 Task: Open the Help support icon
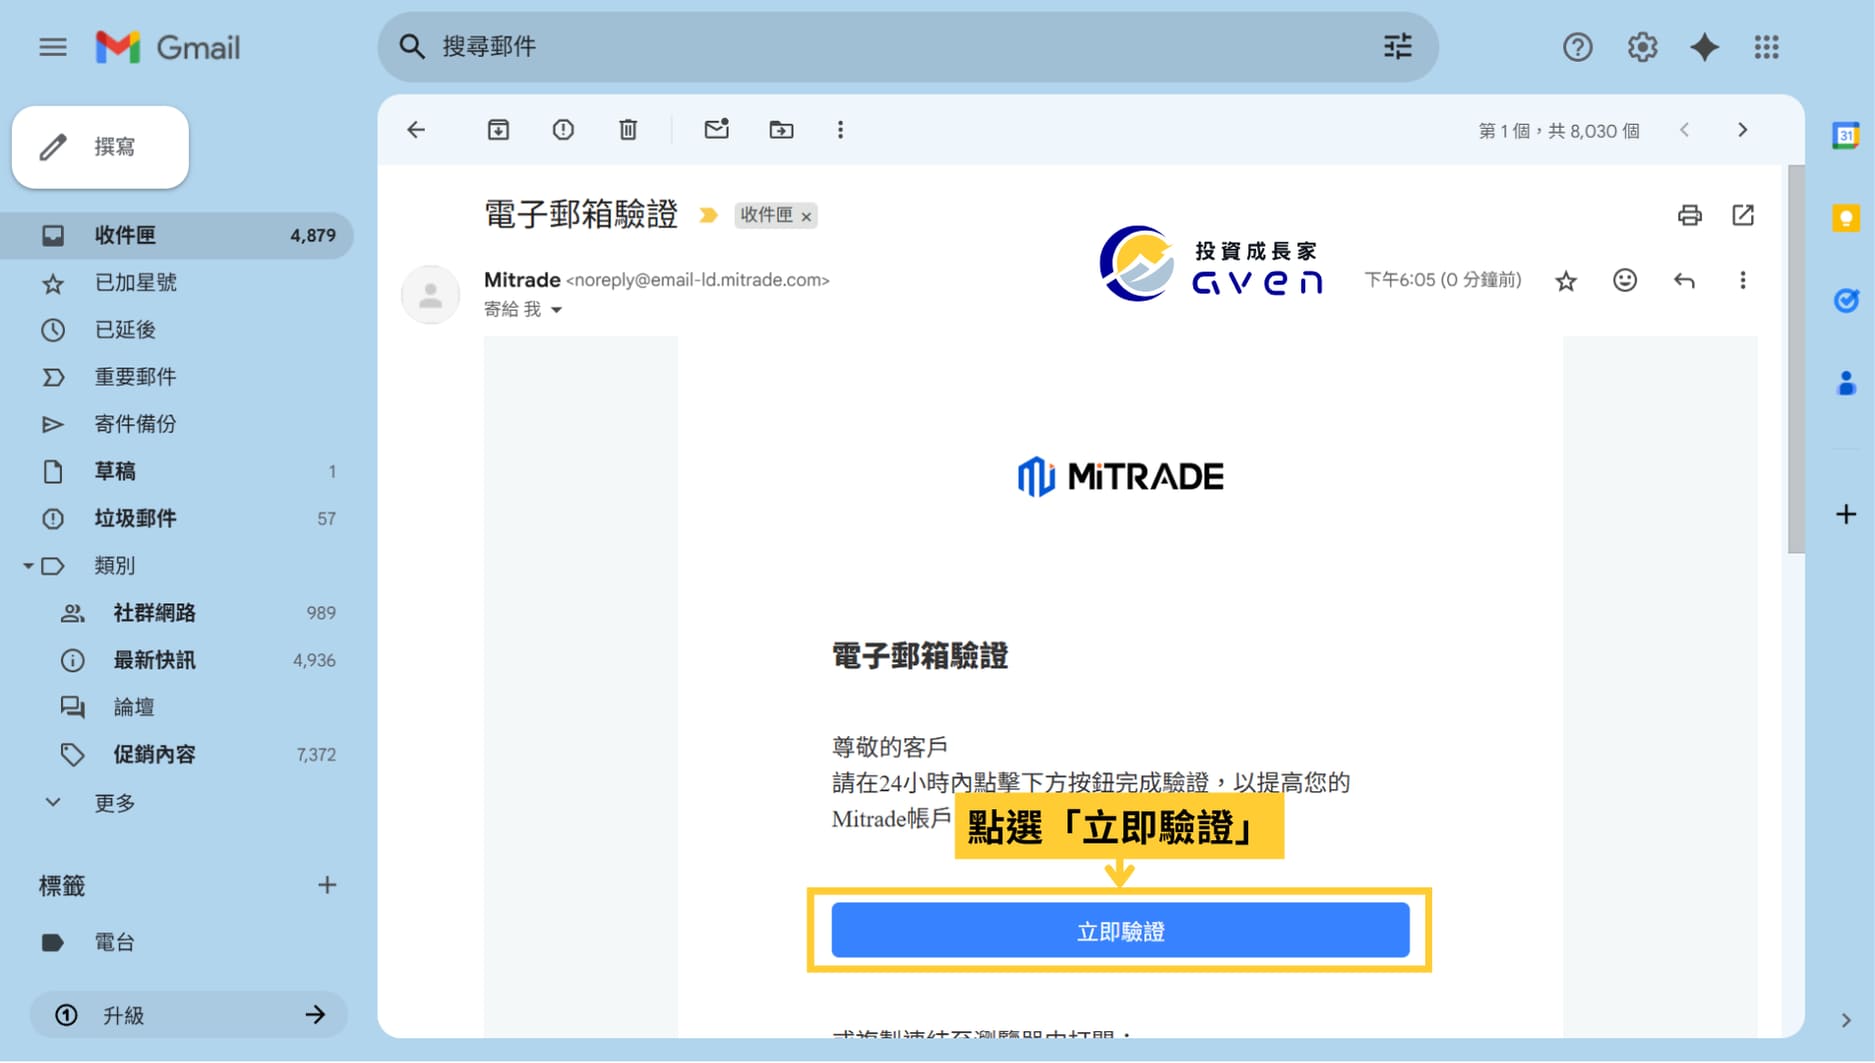[x=1577, y=47]
